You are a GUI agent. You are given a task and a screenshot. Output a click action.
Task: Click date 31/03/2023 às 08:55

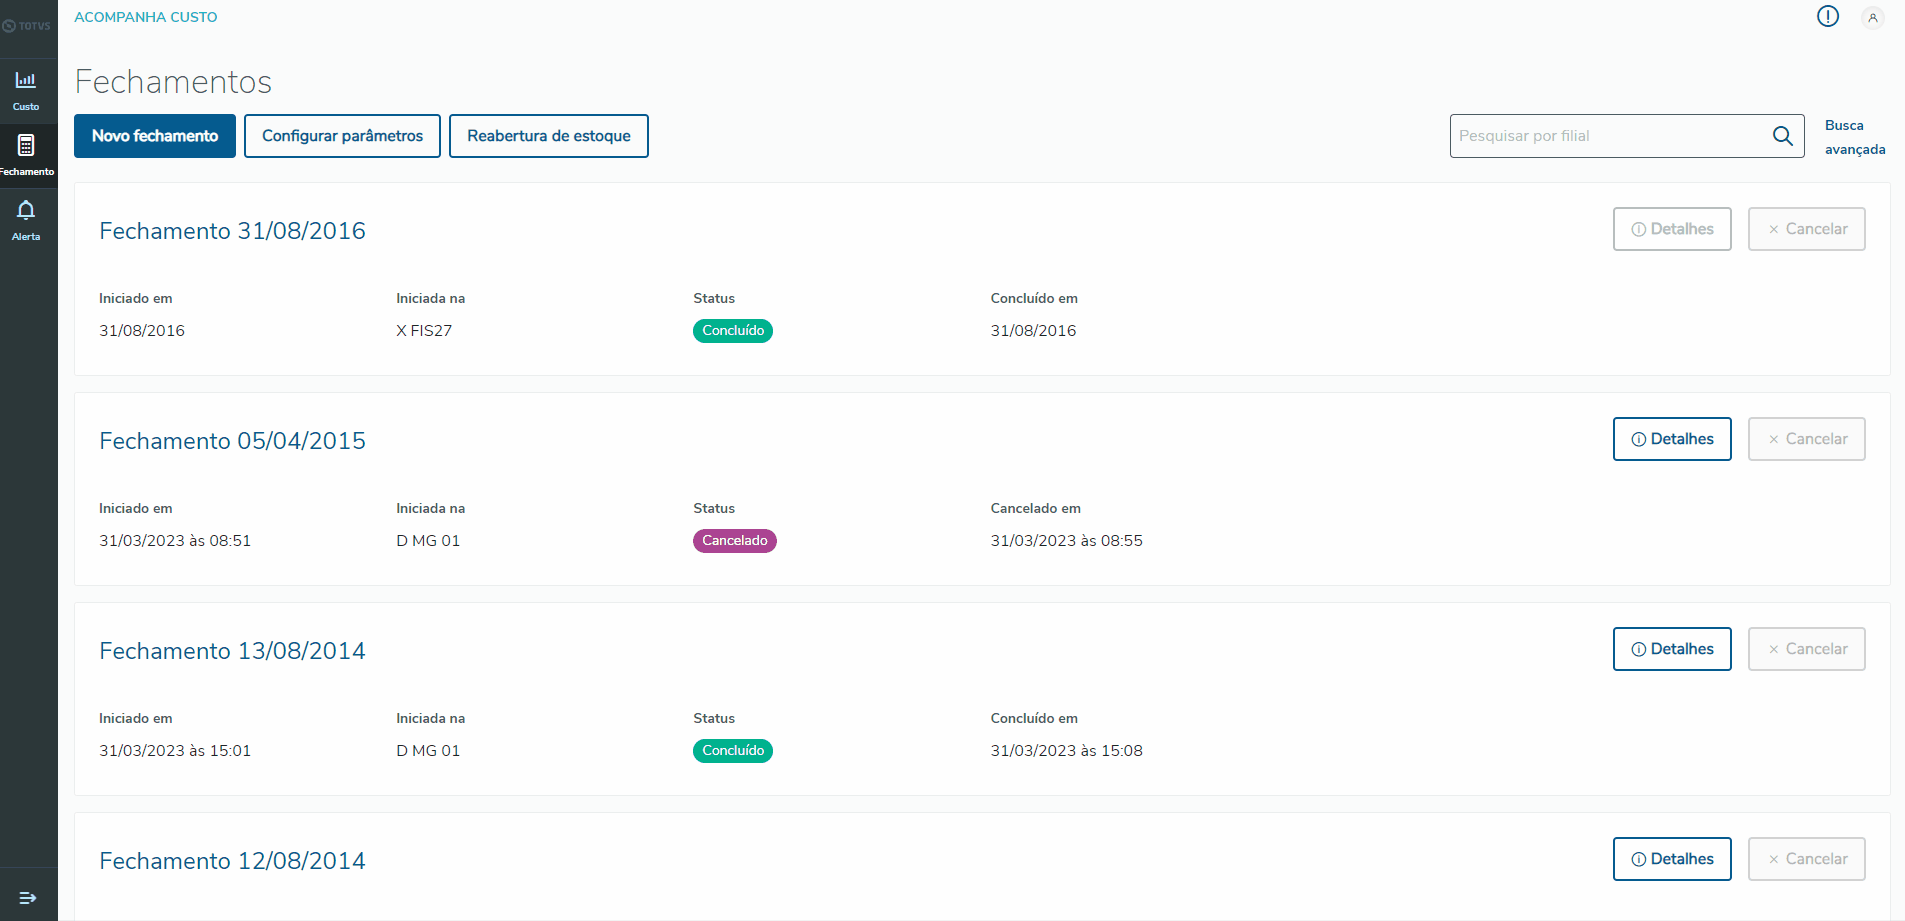1067,541
